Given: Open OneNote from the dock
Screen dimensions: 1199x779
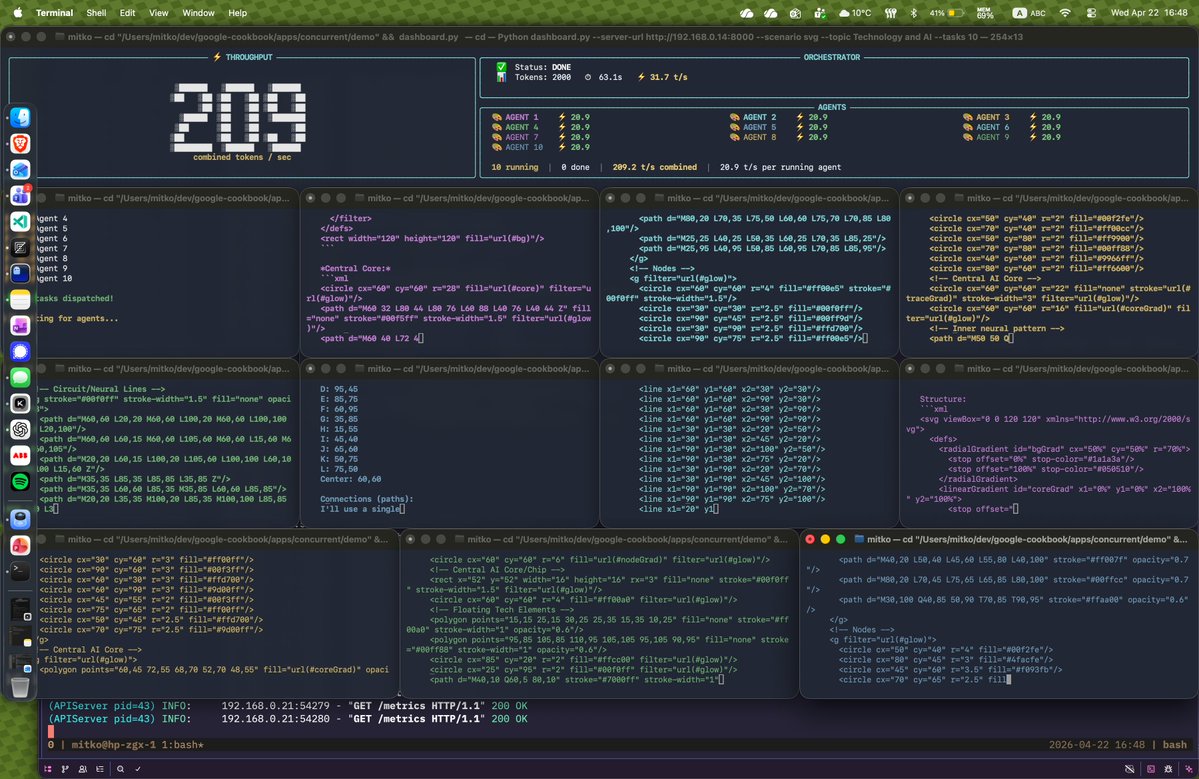Looking at the screenshot, I should (21, 326).
